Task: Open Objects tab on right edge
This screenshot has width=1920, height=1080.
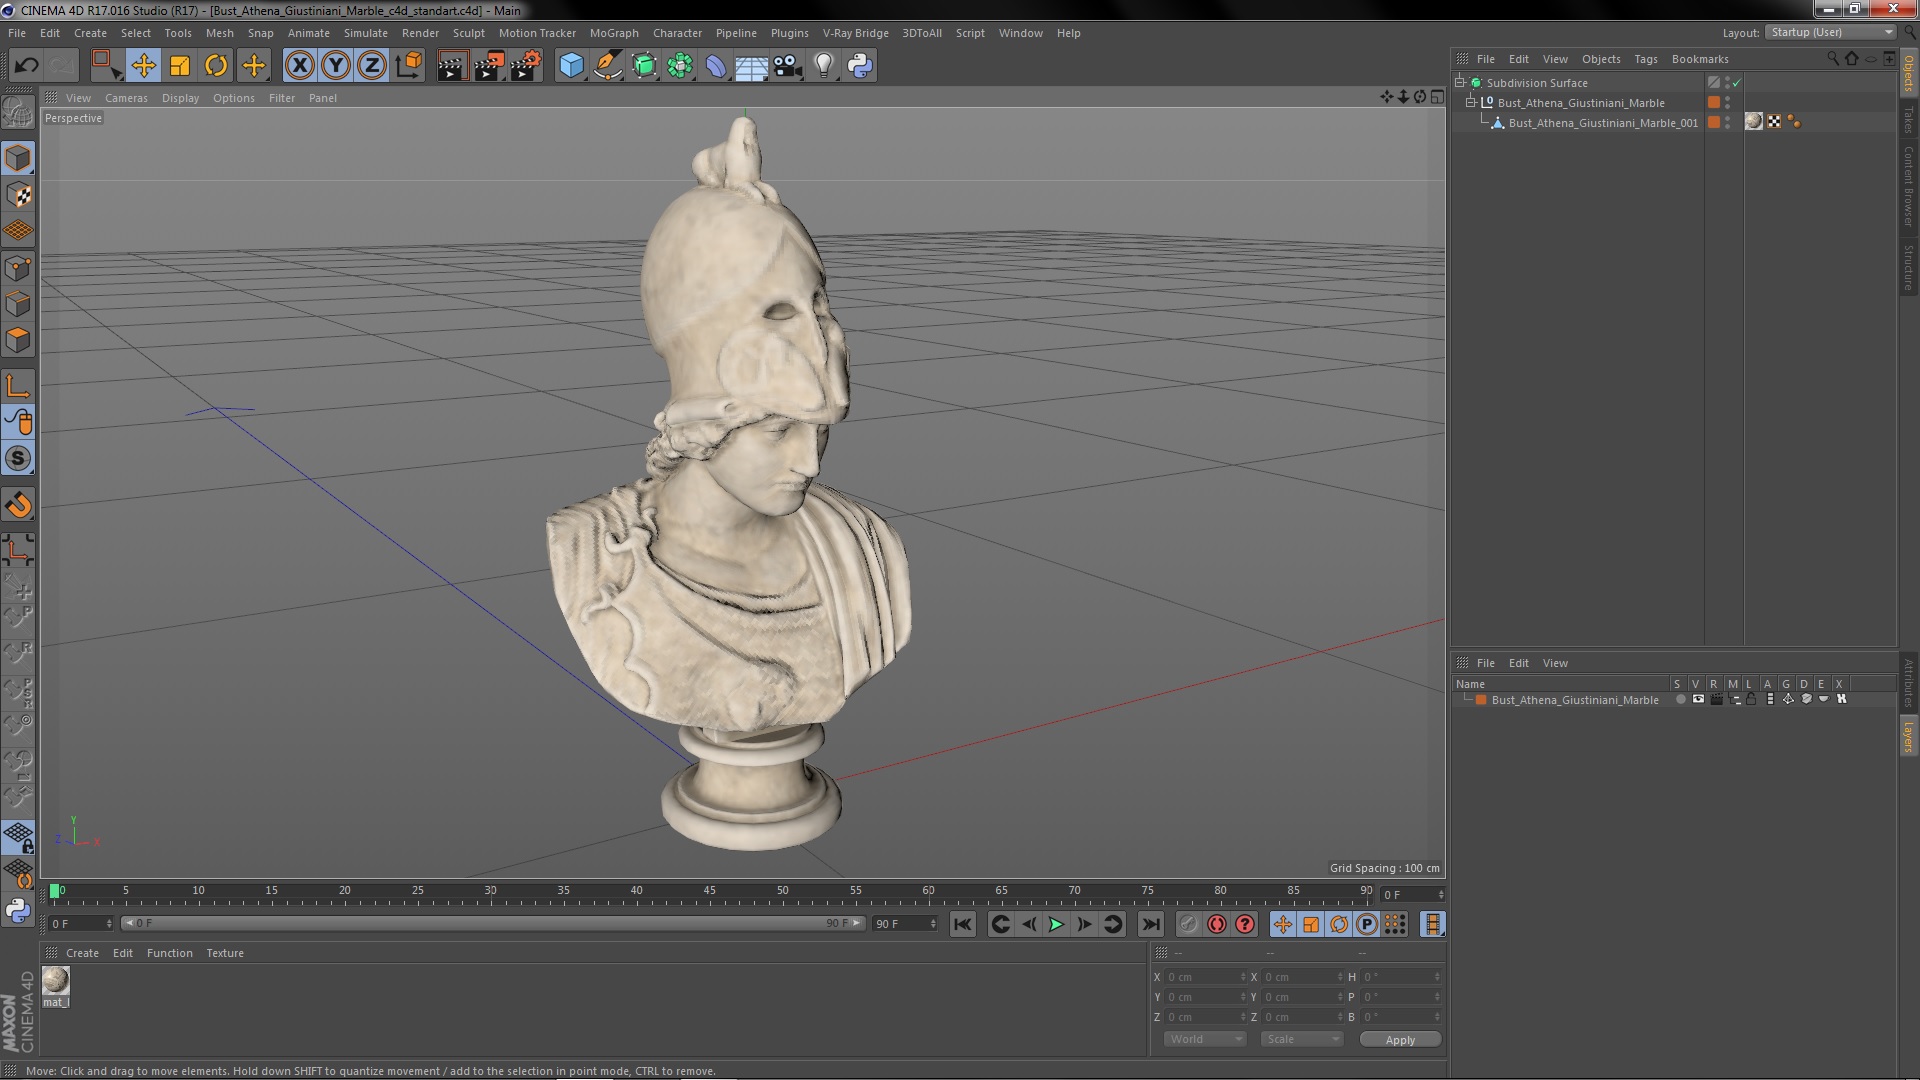Action: (1909, 72)
